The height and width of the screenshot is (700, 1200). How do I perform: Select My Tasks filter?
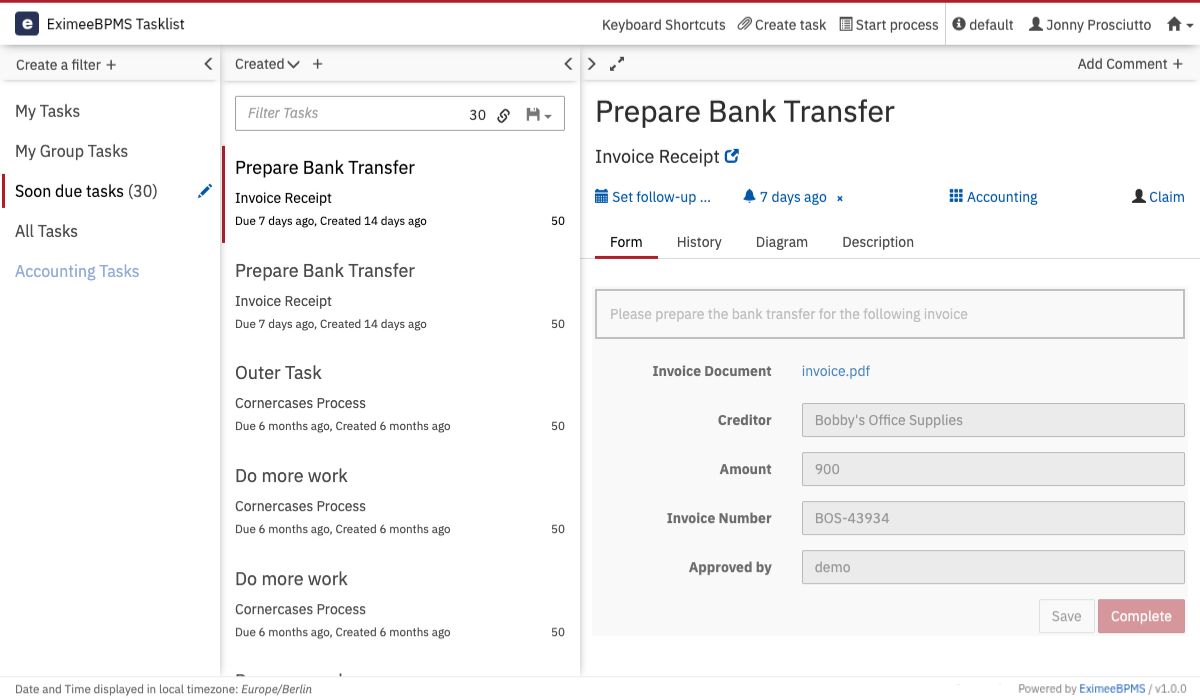click(47, 111)
